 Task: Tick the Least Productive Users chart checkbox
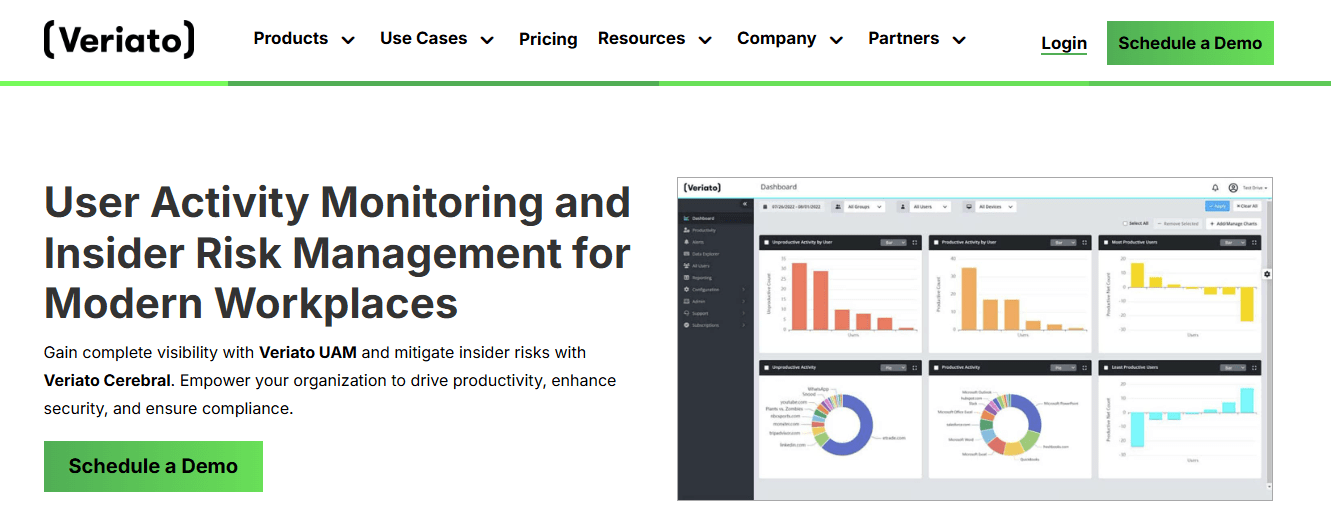click(x=1106, y=368)
